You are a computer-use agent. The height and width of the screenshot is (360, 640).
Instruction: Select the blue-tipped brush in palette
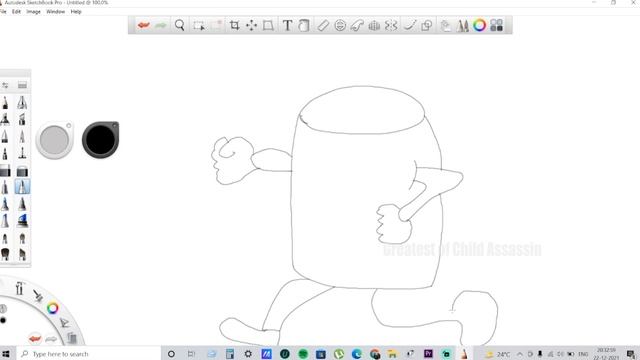click(x=22, y=220)
